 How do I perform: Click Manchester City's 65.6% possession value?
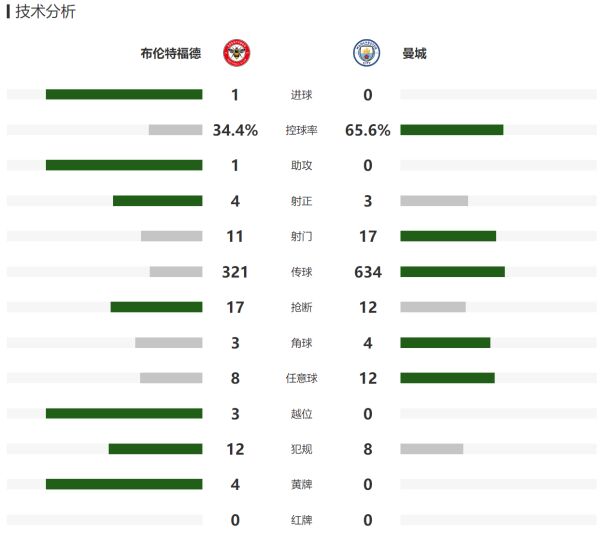(367, 130)
